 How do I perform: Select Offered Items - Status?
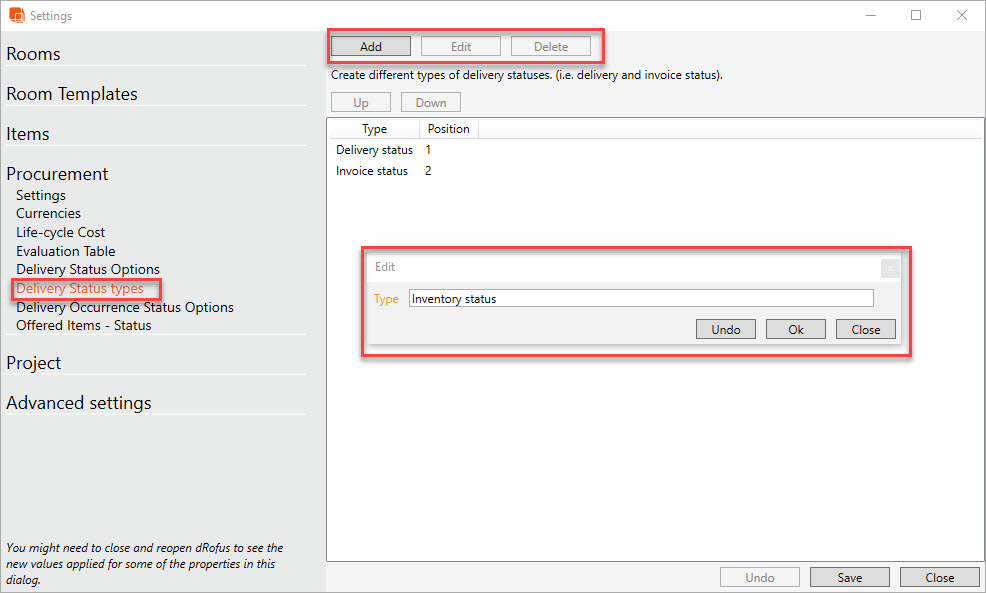tap(84, 325)
